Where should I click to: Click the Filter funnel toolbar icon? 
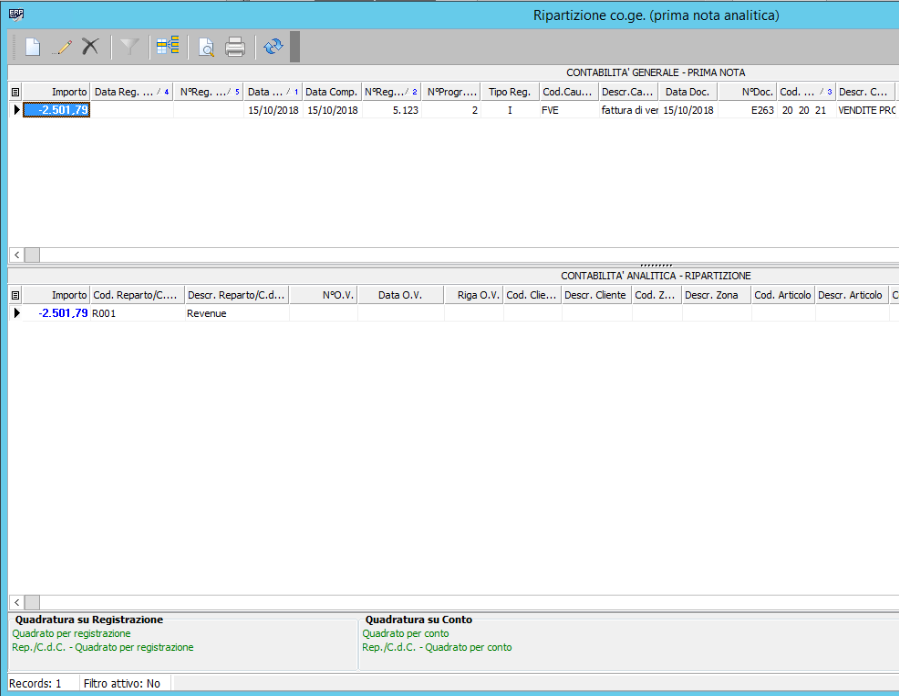pos(129,47)
